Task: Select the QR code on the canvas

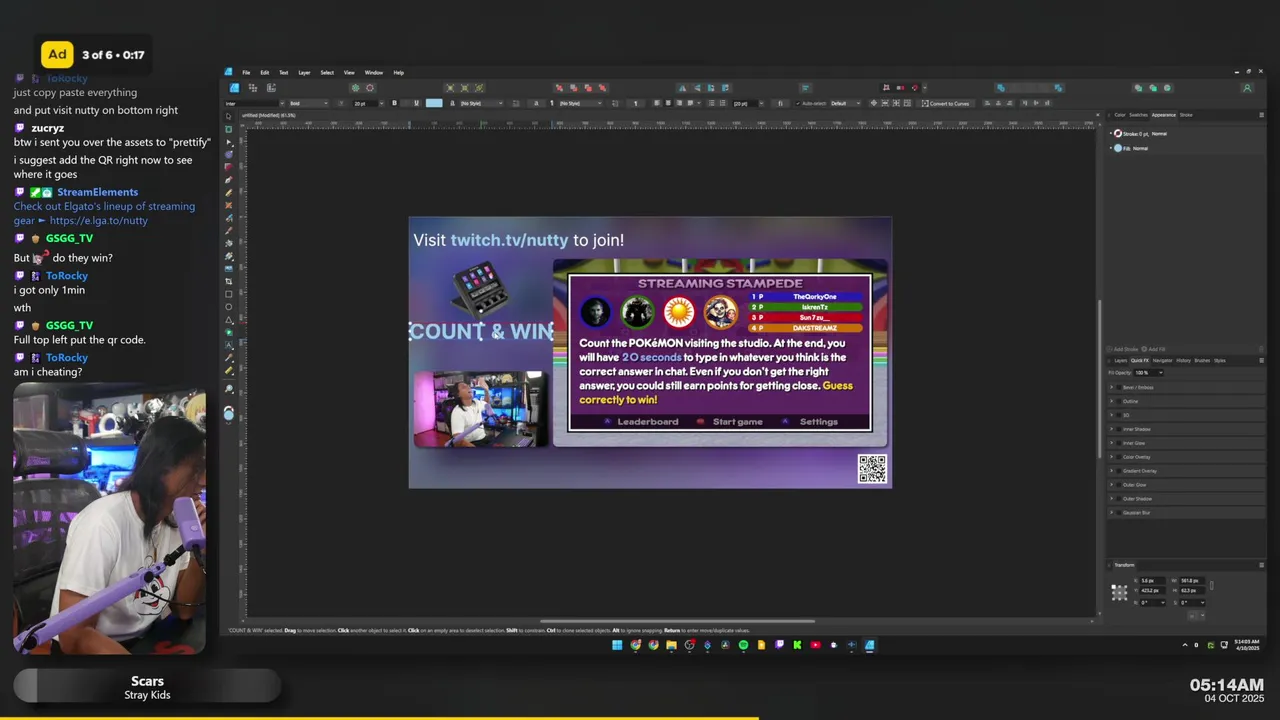Action: (872, 468)
